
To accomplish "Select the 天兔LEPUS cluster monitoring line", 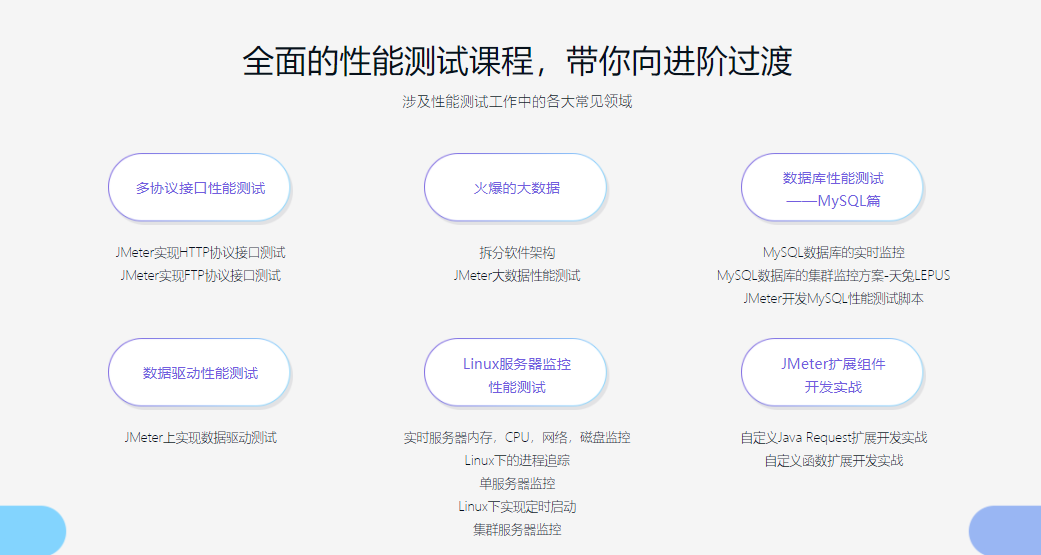I will tap(833, 275).
